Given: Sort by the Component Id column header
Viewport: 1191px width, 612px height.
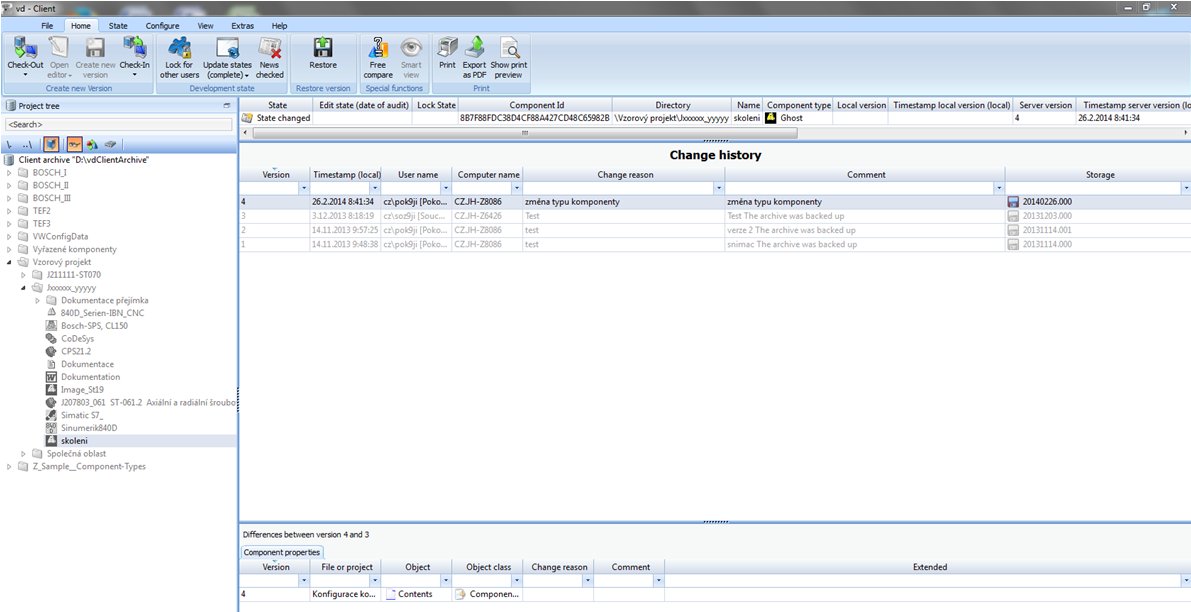Looking at the screenshot, I should (x=536, y=106).
